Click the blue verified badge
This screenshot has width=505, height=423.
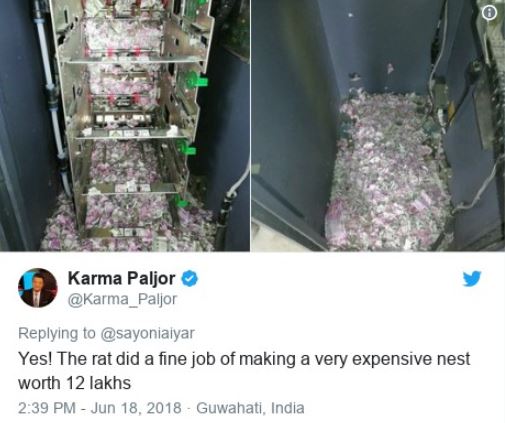[x=189, y=279]
